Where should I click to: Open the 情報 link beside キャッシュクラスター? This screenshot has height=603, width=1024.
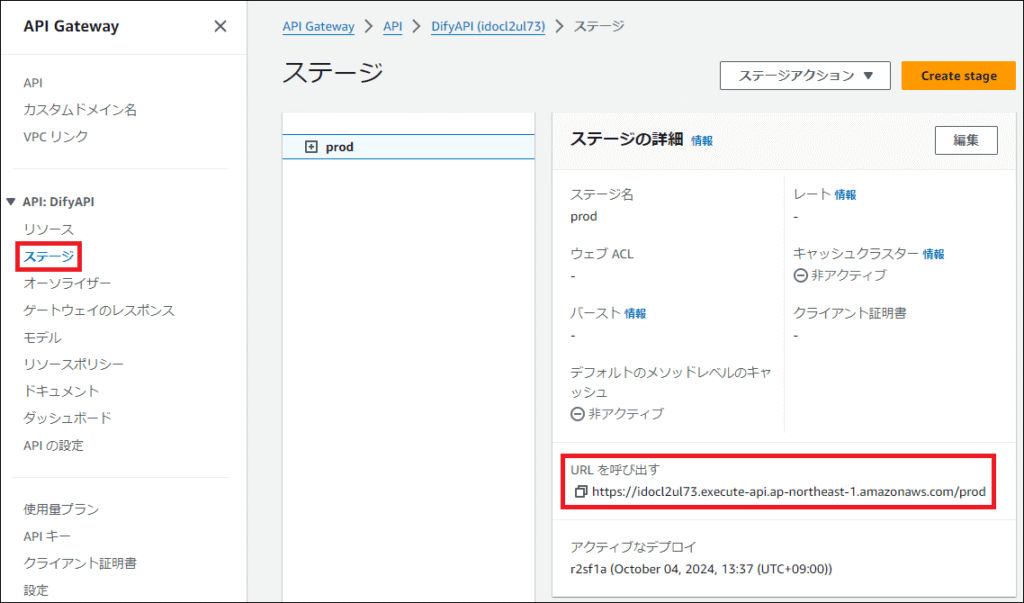[933, 254]
